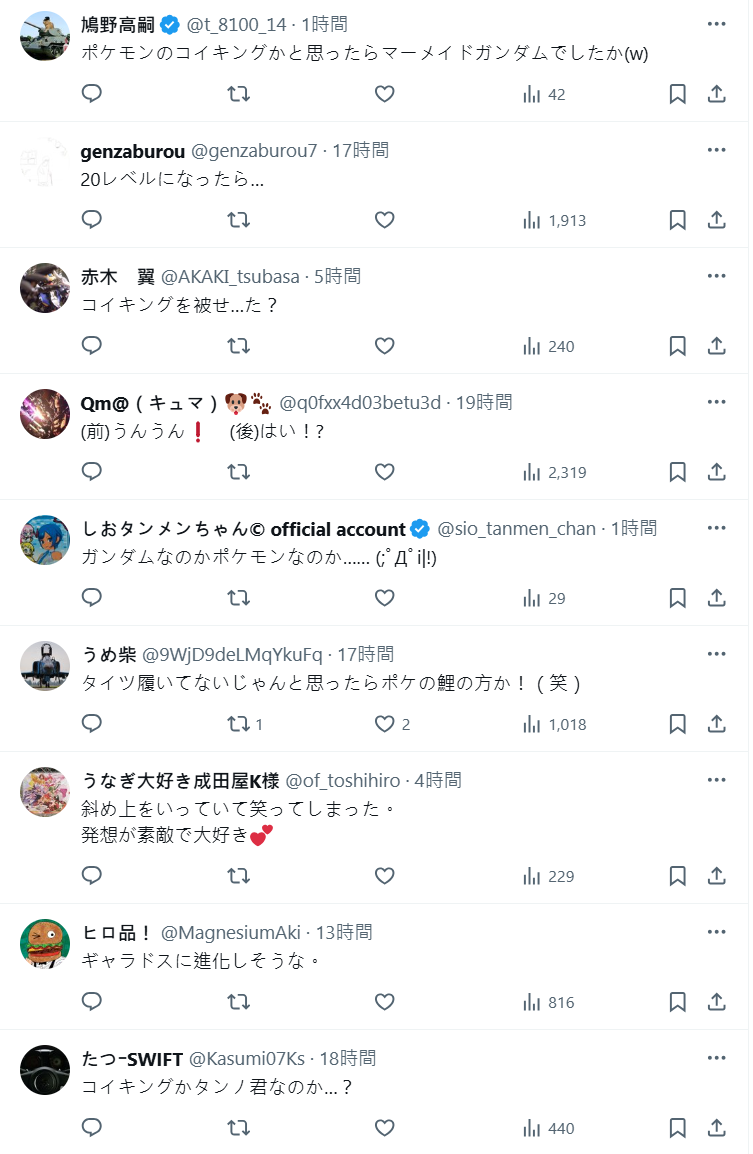The height and width of the screenshot is (1154, 753).
Task: Click たつ-SWIFT's profile avatar
Action: pos(45,1070)
